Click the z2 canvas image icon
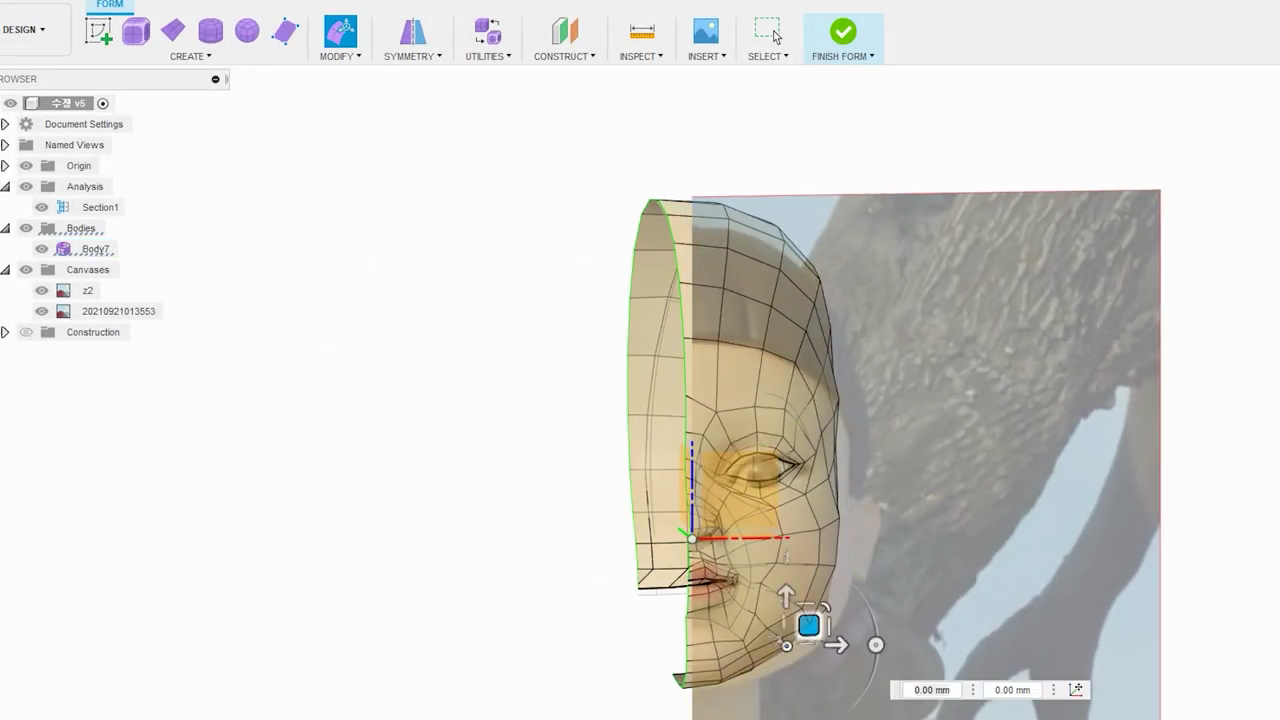Image resolution: width=1280 pixels, height=720 pixels. point(63,290)
